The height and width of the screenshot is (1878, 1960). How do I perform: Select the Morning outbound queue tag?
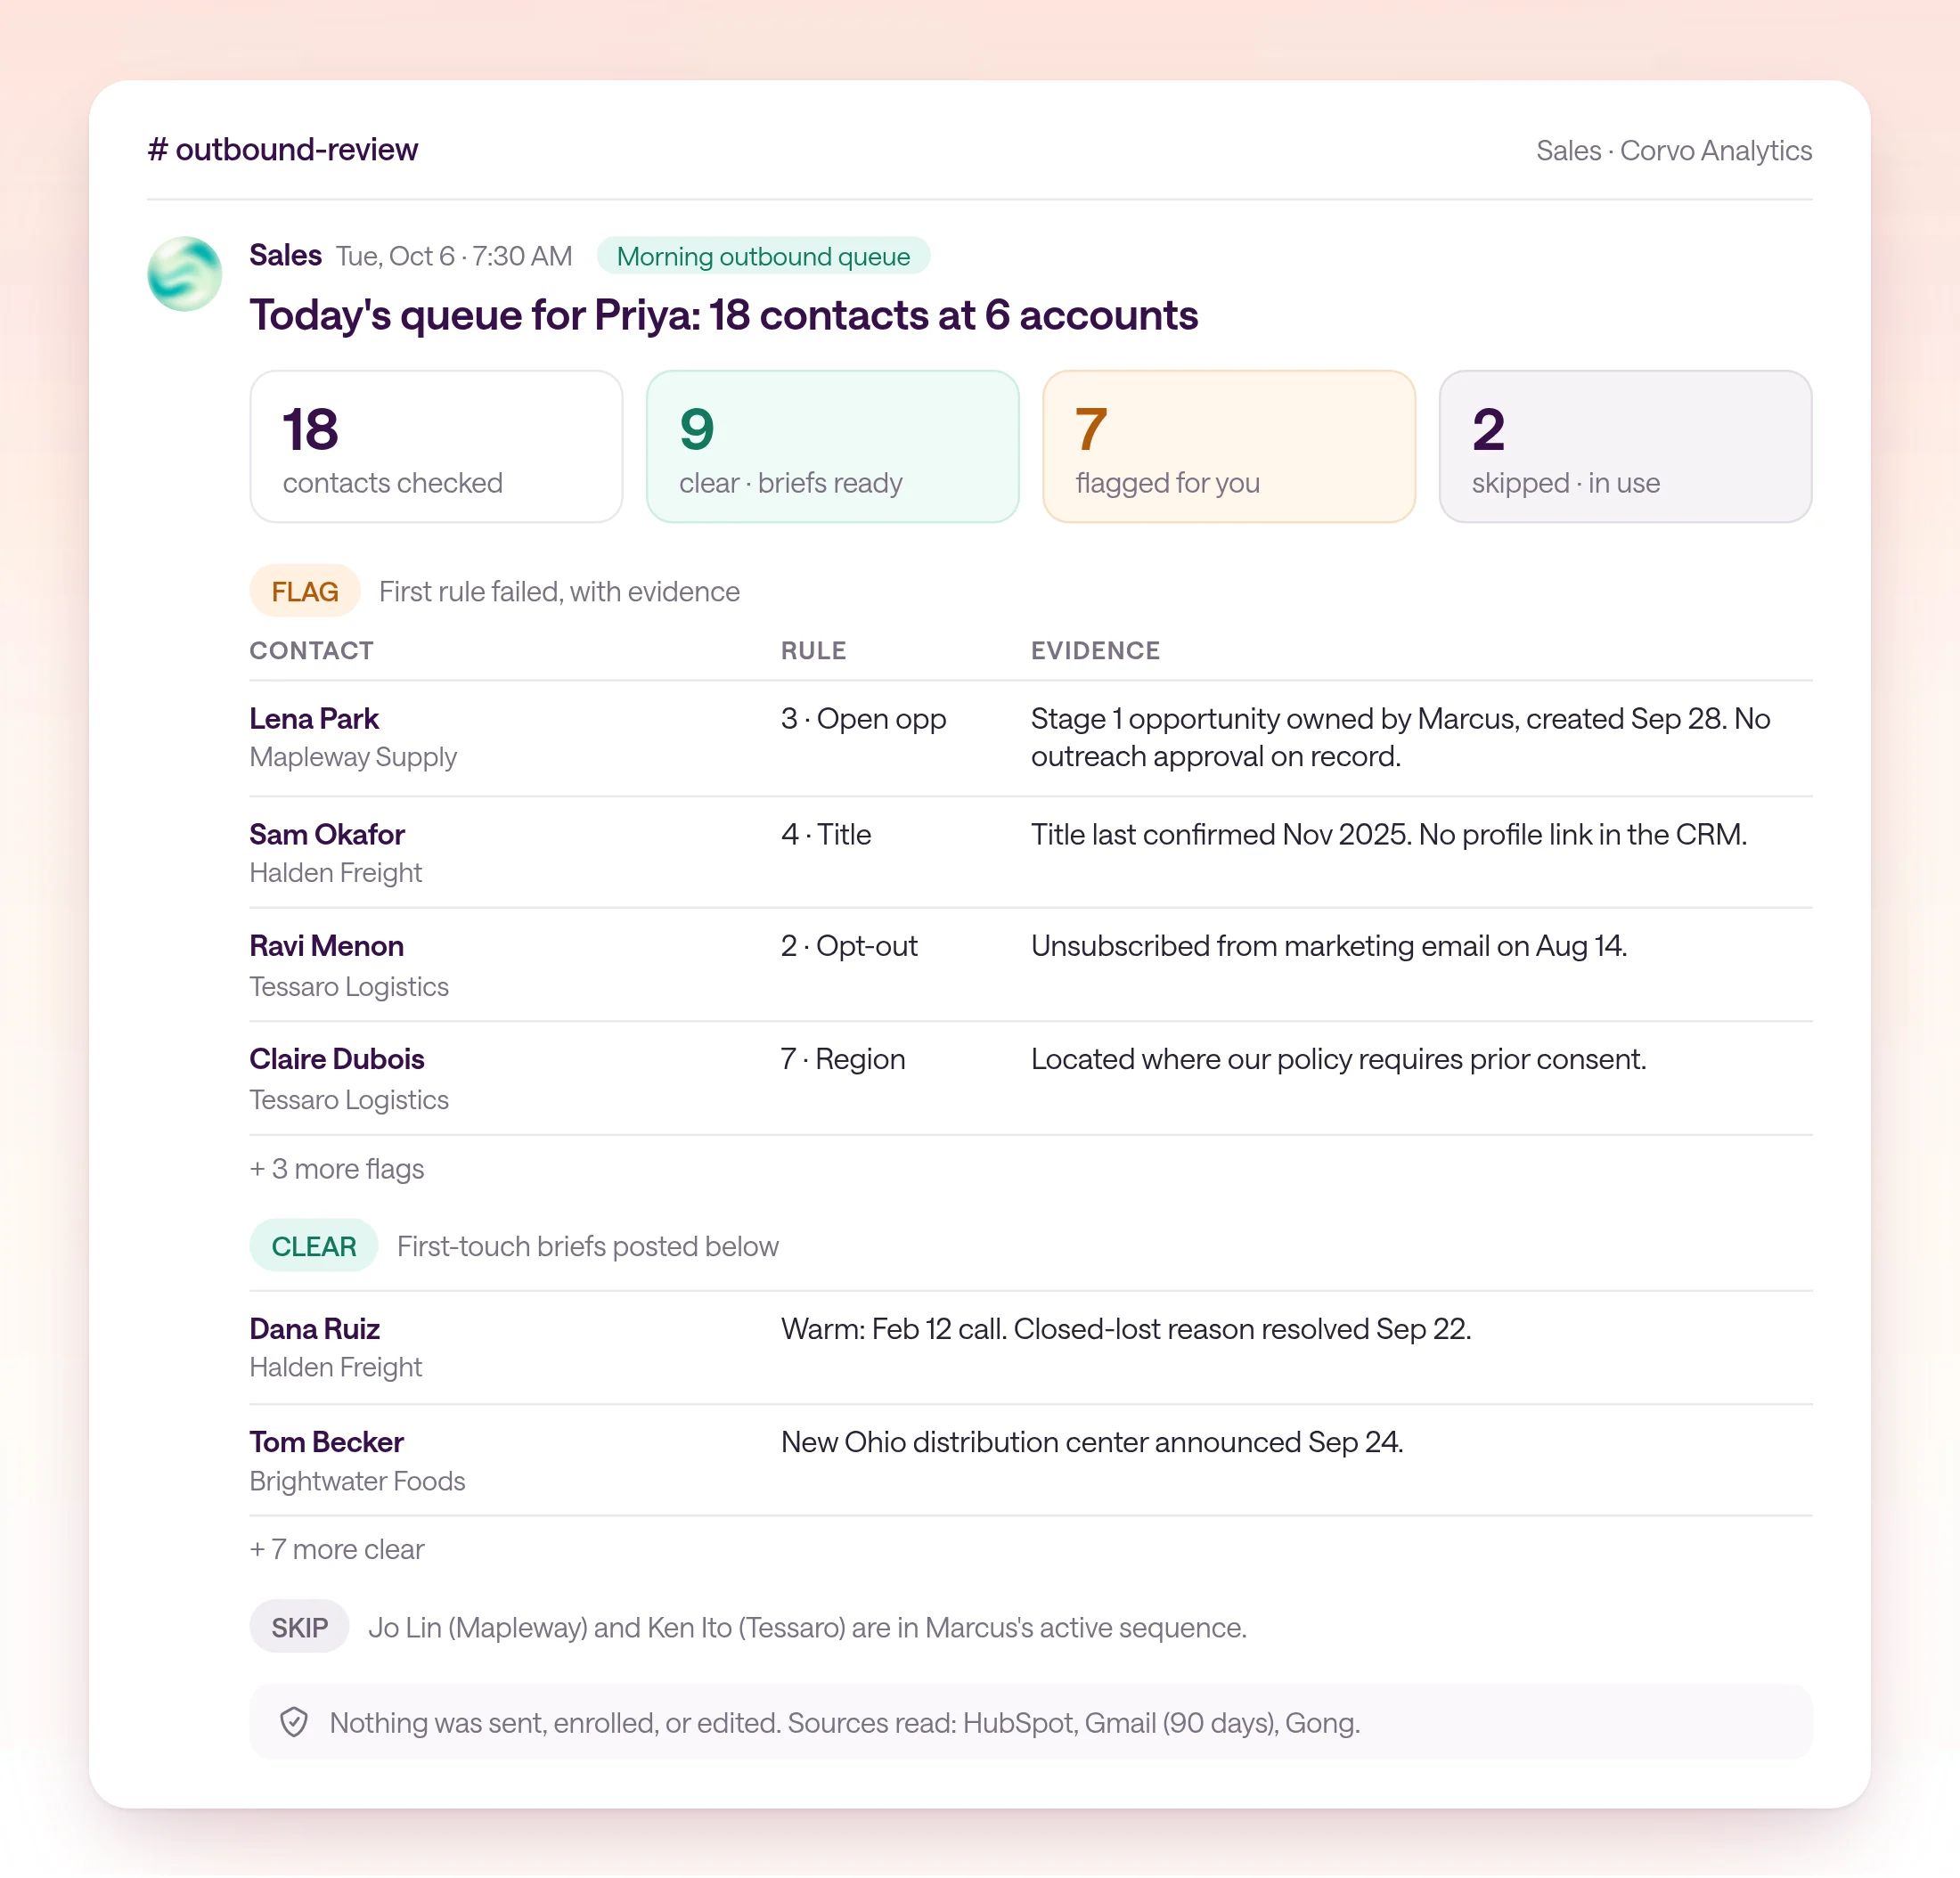[763, 256]
